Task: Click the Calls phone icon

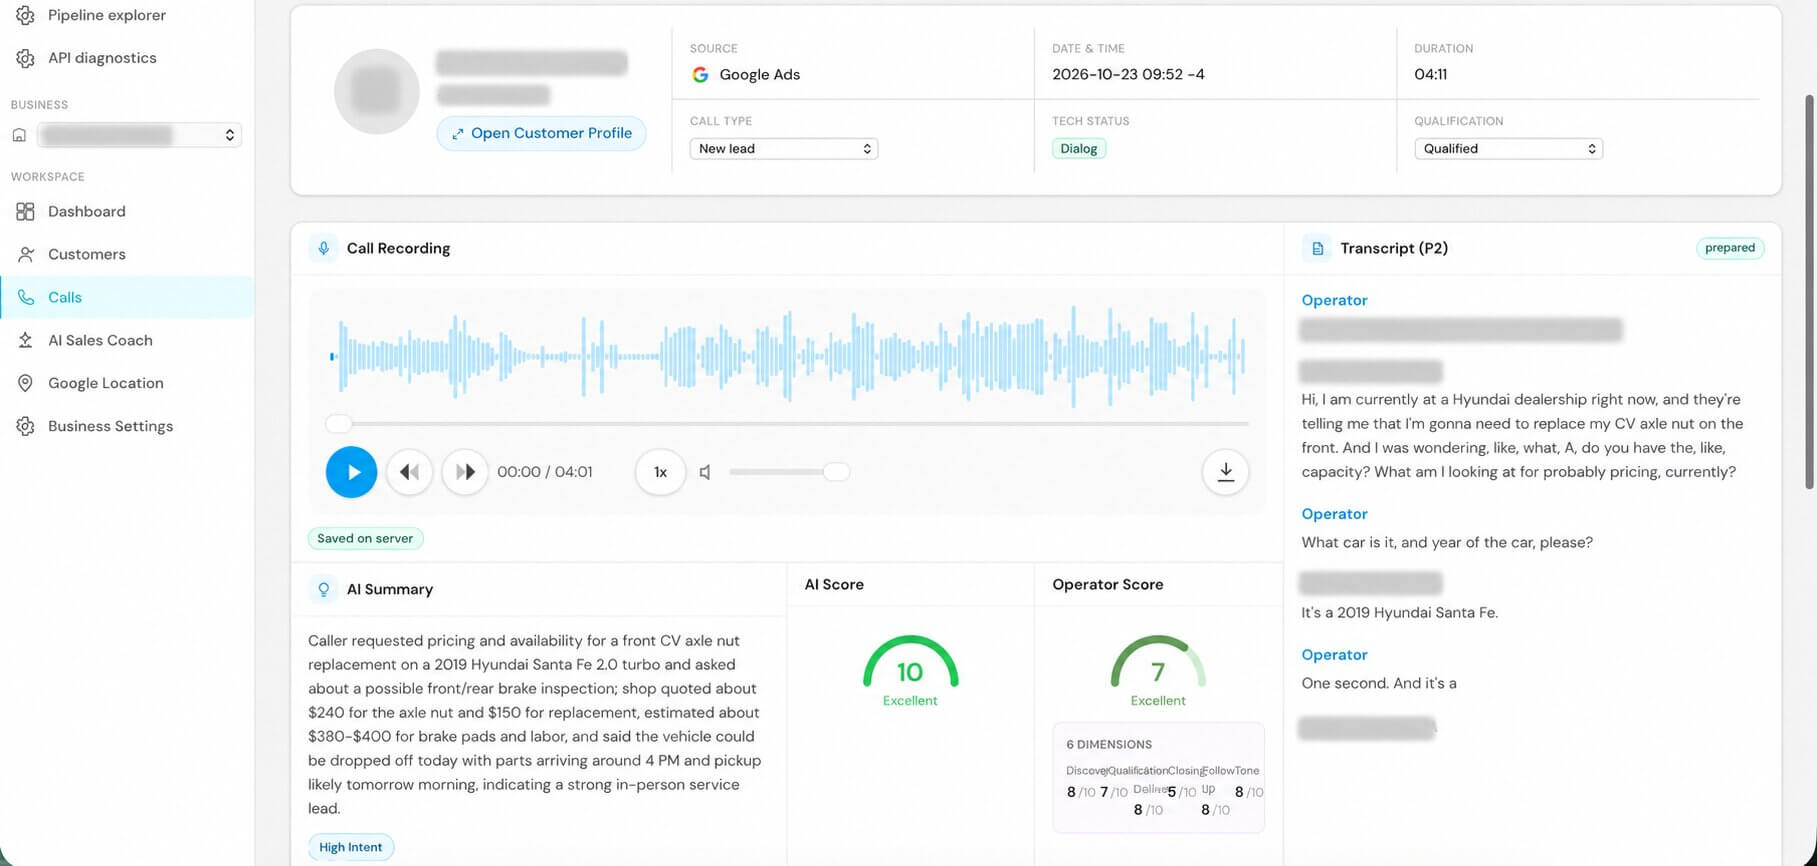Action: [25, 297]
